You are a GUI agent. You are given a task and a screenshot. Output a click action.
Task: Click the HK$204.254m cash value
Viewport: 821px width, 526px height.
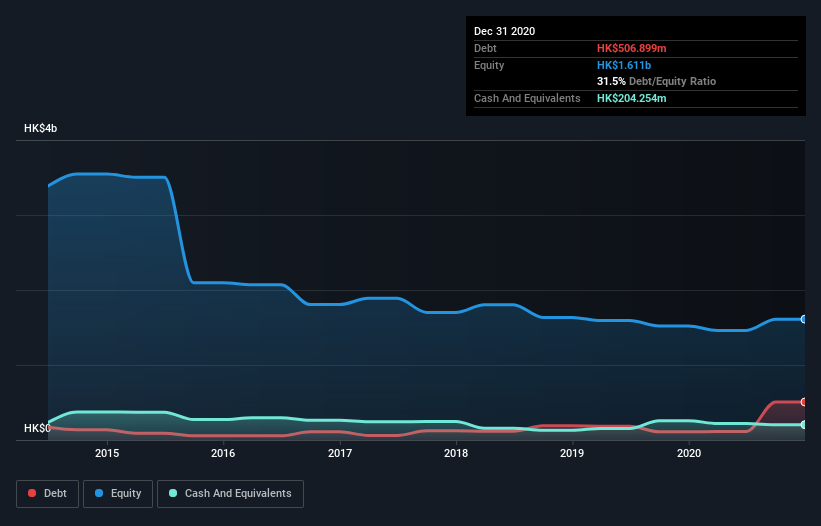[x=631, y=98]
